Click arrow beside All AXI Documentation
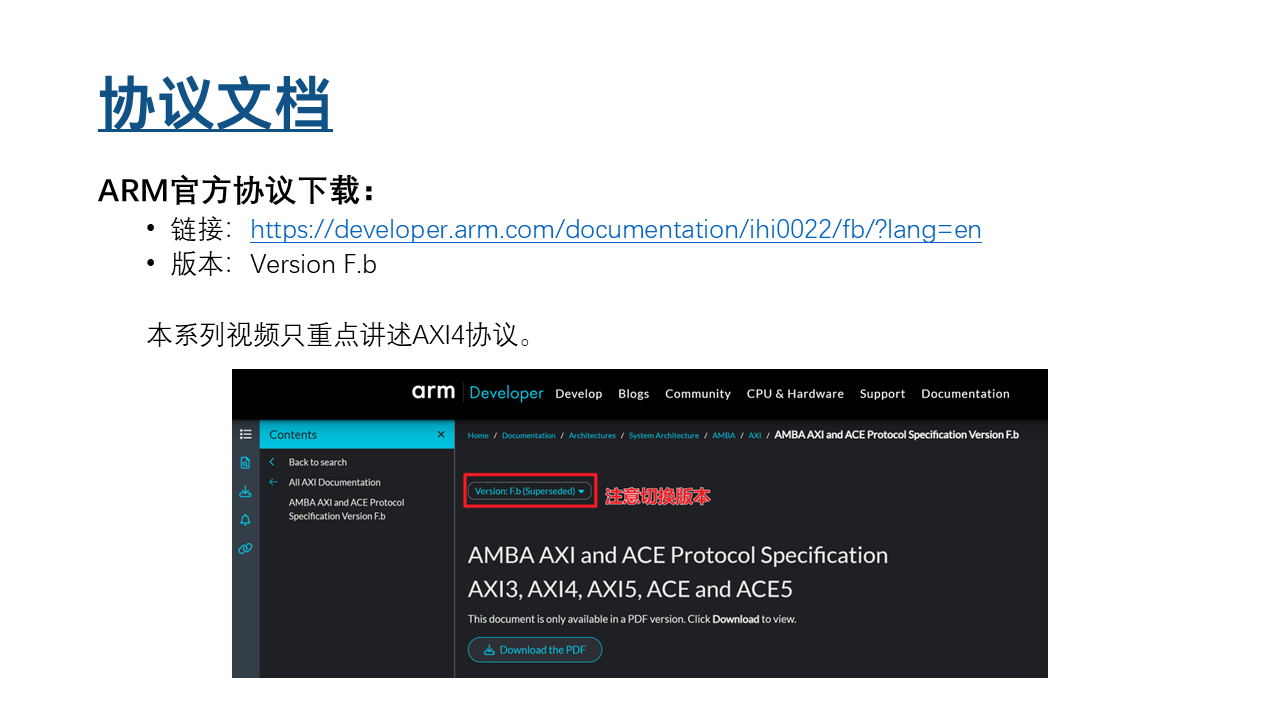 click(x=273, y=482)
